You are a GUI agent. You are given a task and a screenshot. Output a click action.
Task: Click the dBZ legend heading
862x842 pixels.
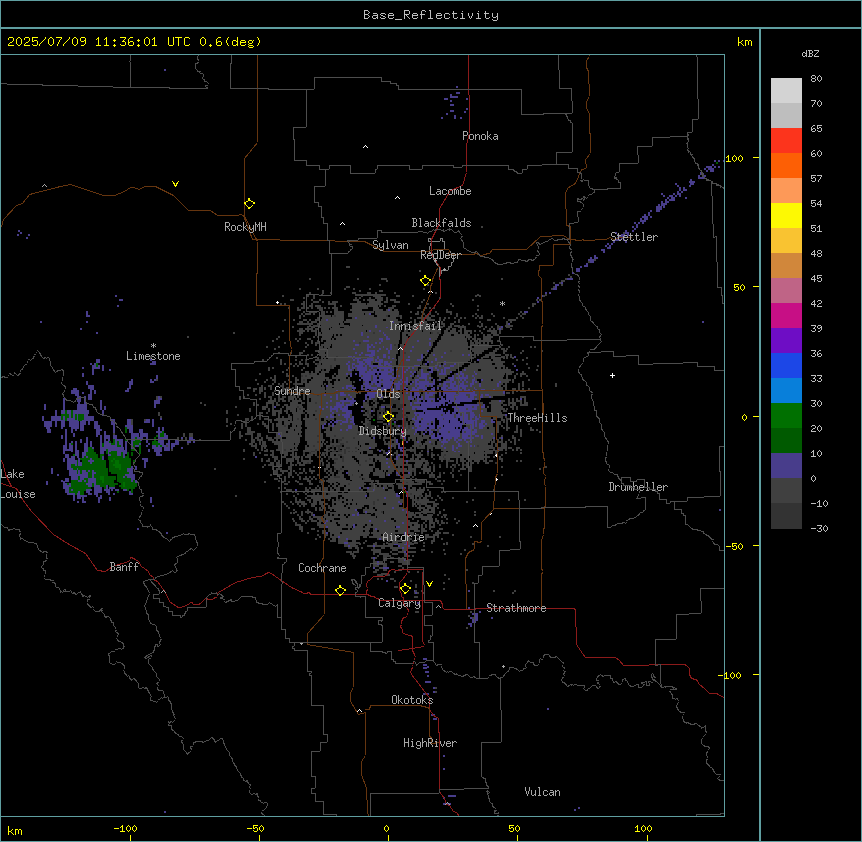click(810, 53)
